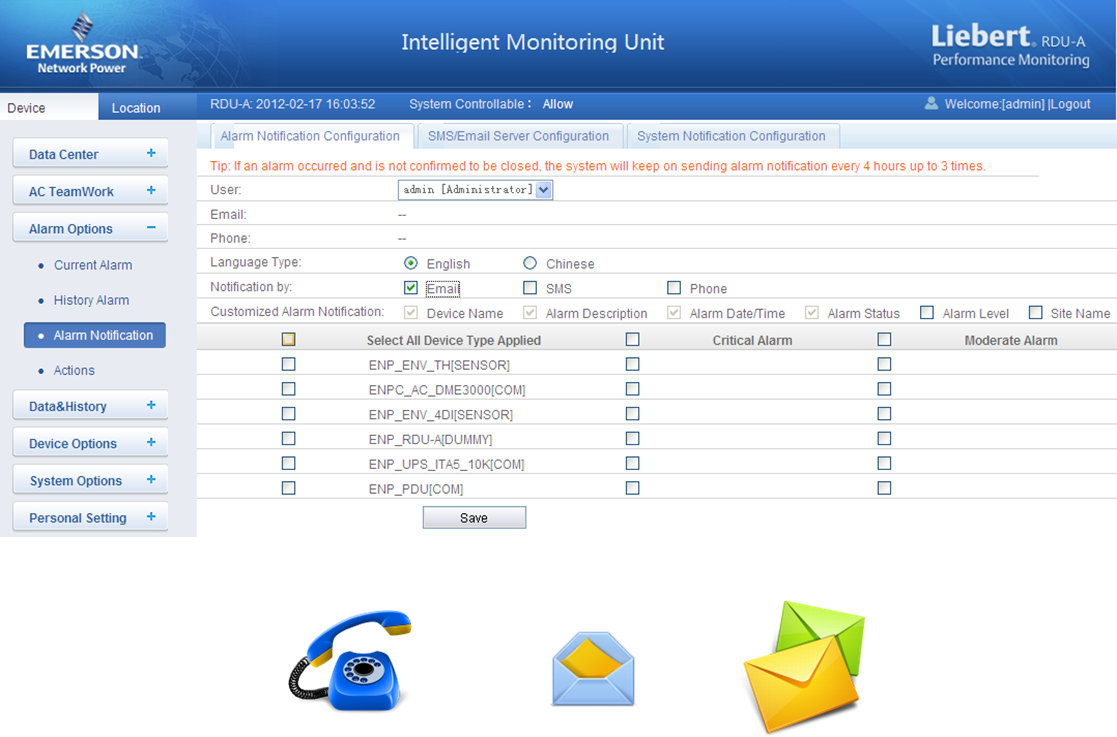Uncheck the Email notification checkbox
Image resolution: width=1117 pixels, height=737 pixels.
tap(411, 288)
